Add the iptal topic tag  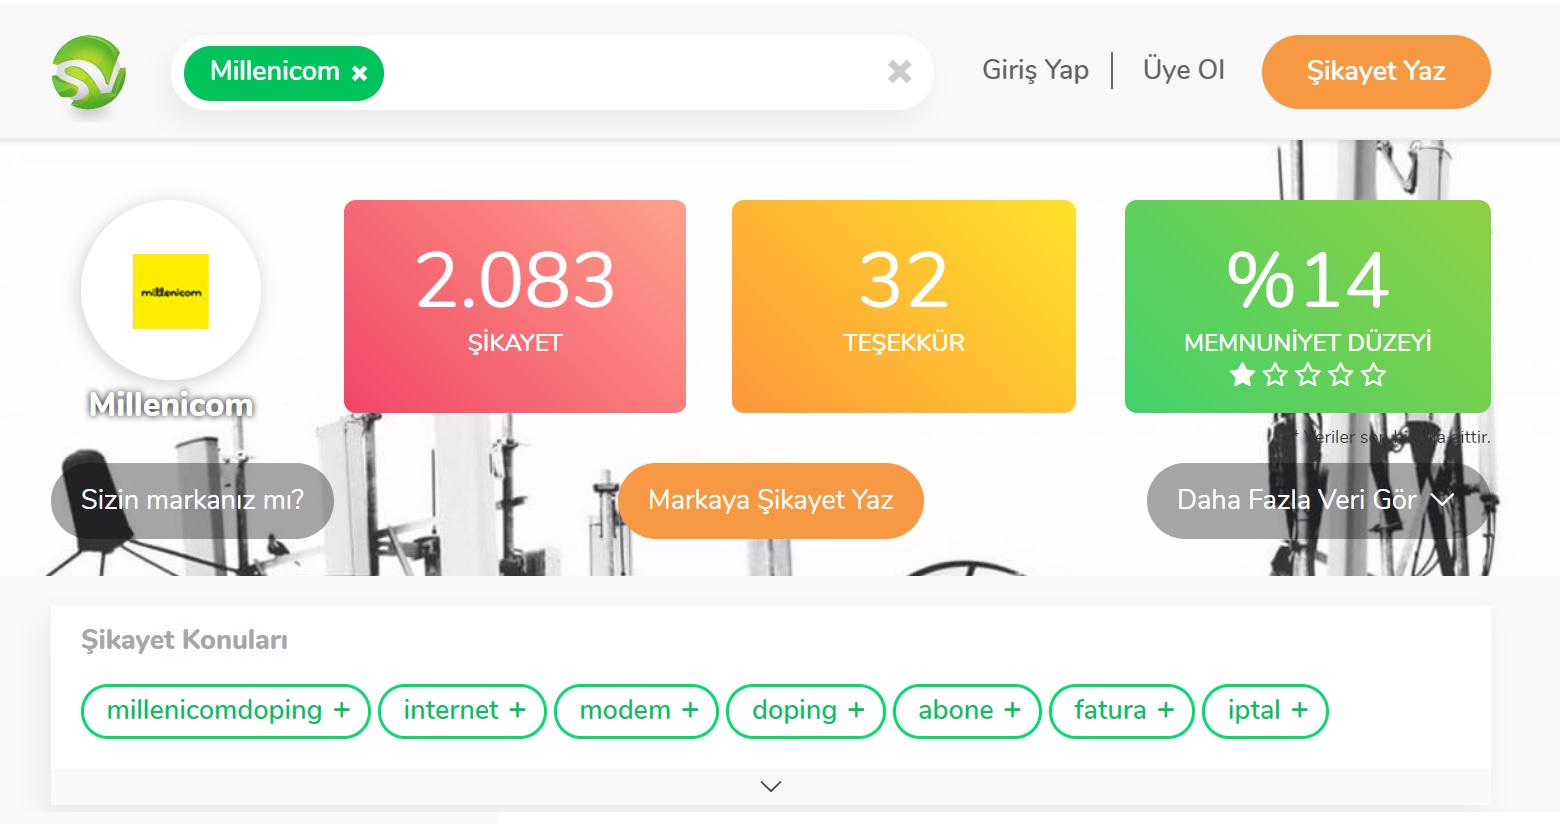tap(1265, 711)
